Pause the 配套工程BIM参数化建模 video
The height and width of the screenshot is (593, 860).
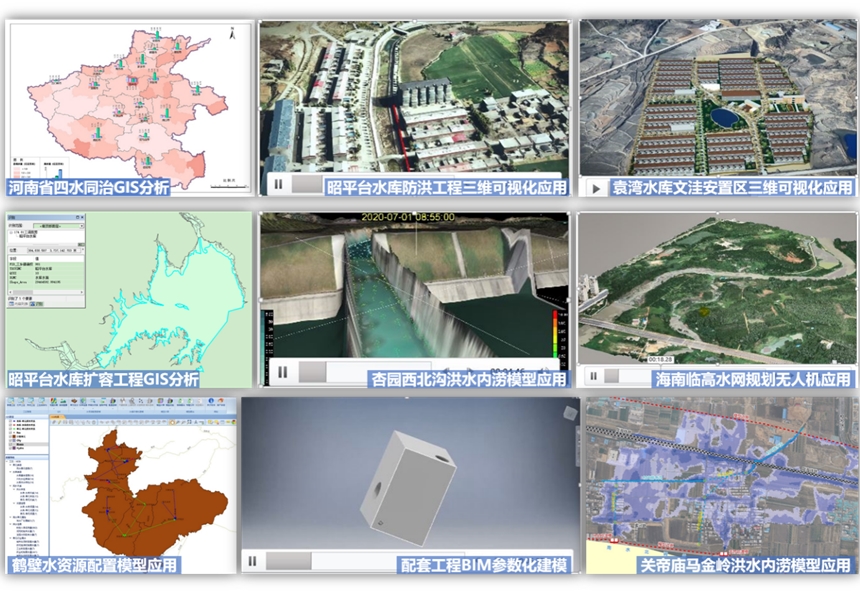coord(253,562)
